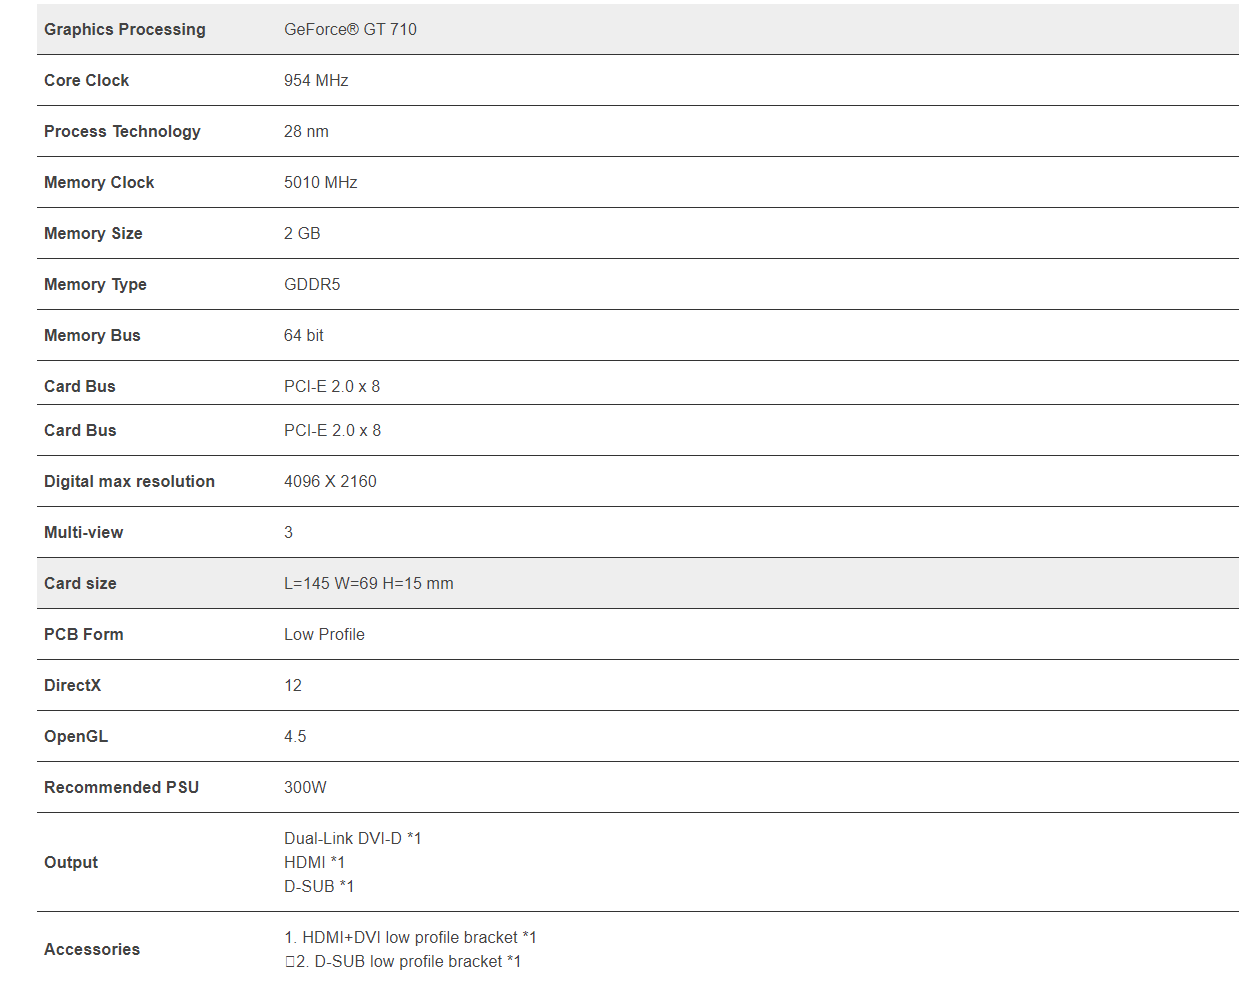Select the Core Clock label

pos(86,81)
